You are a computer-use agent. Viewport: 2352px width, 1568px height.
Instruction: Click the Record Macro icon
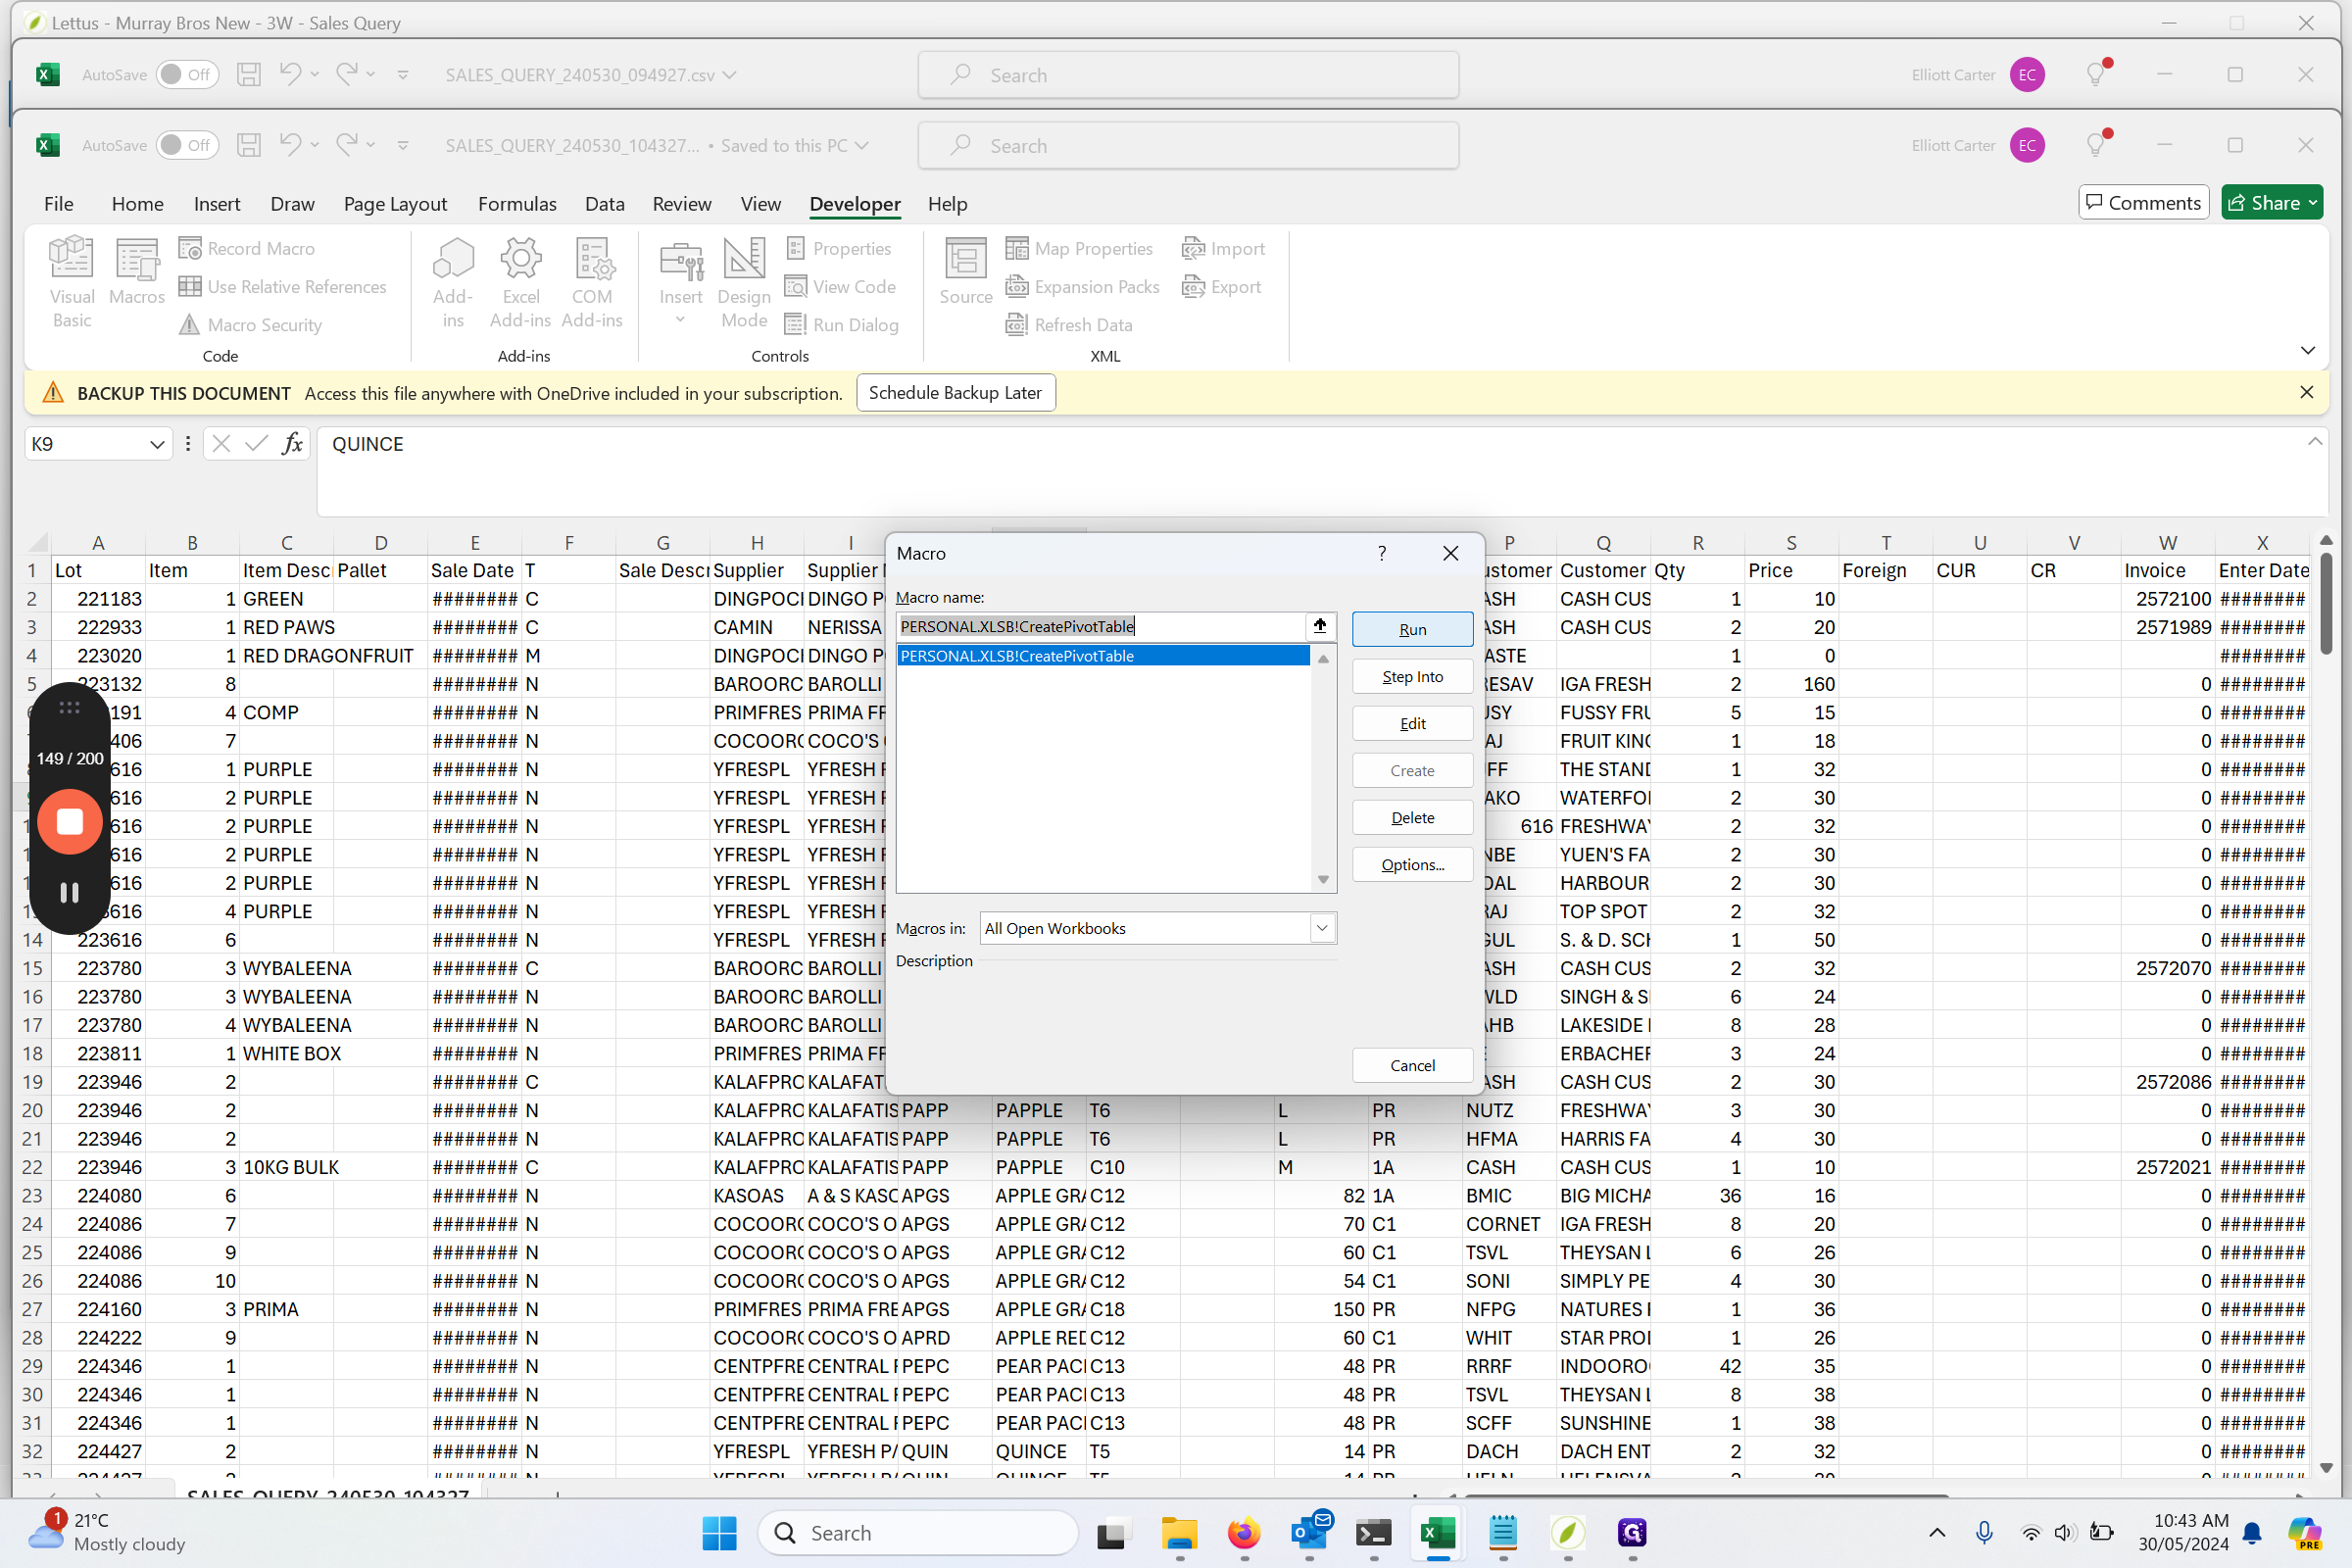tap(190, 248)
